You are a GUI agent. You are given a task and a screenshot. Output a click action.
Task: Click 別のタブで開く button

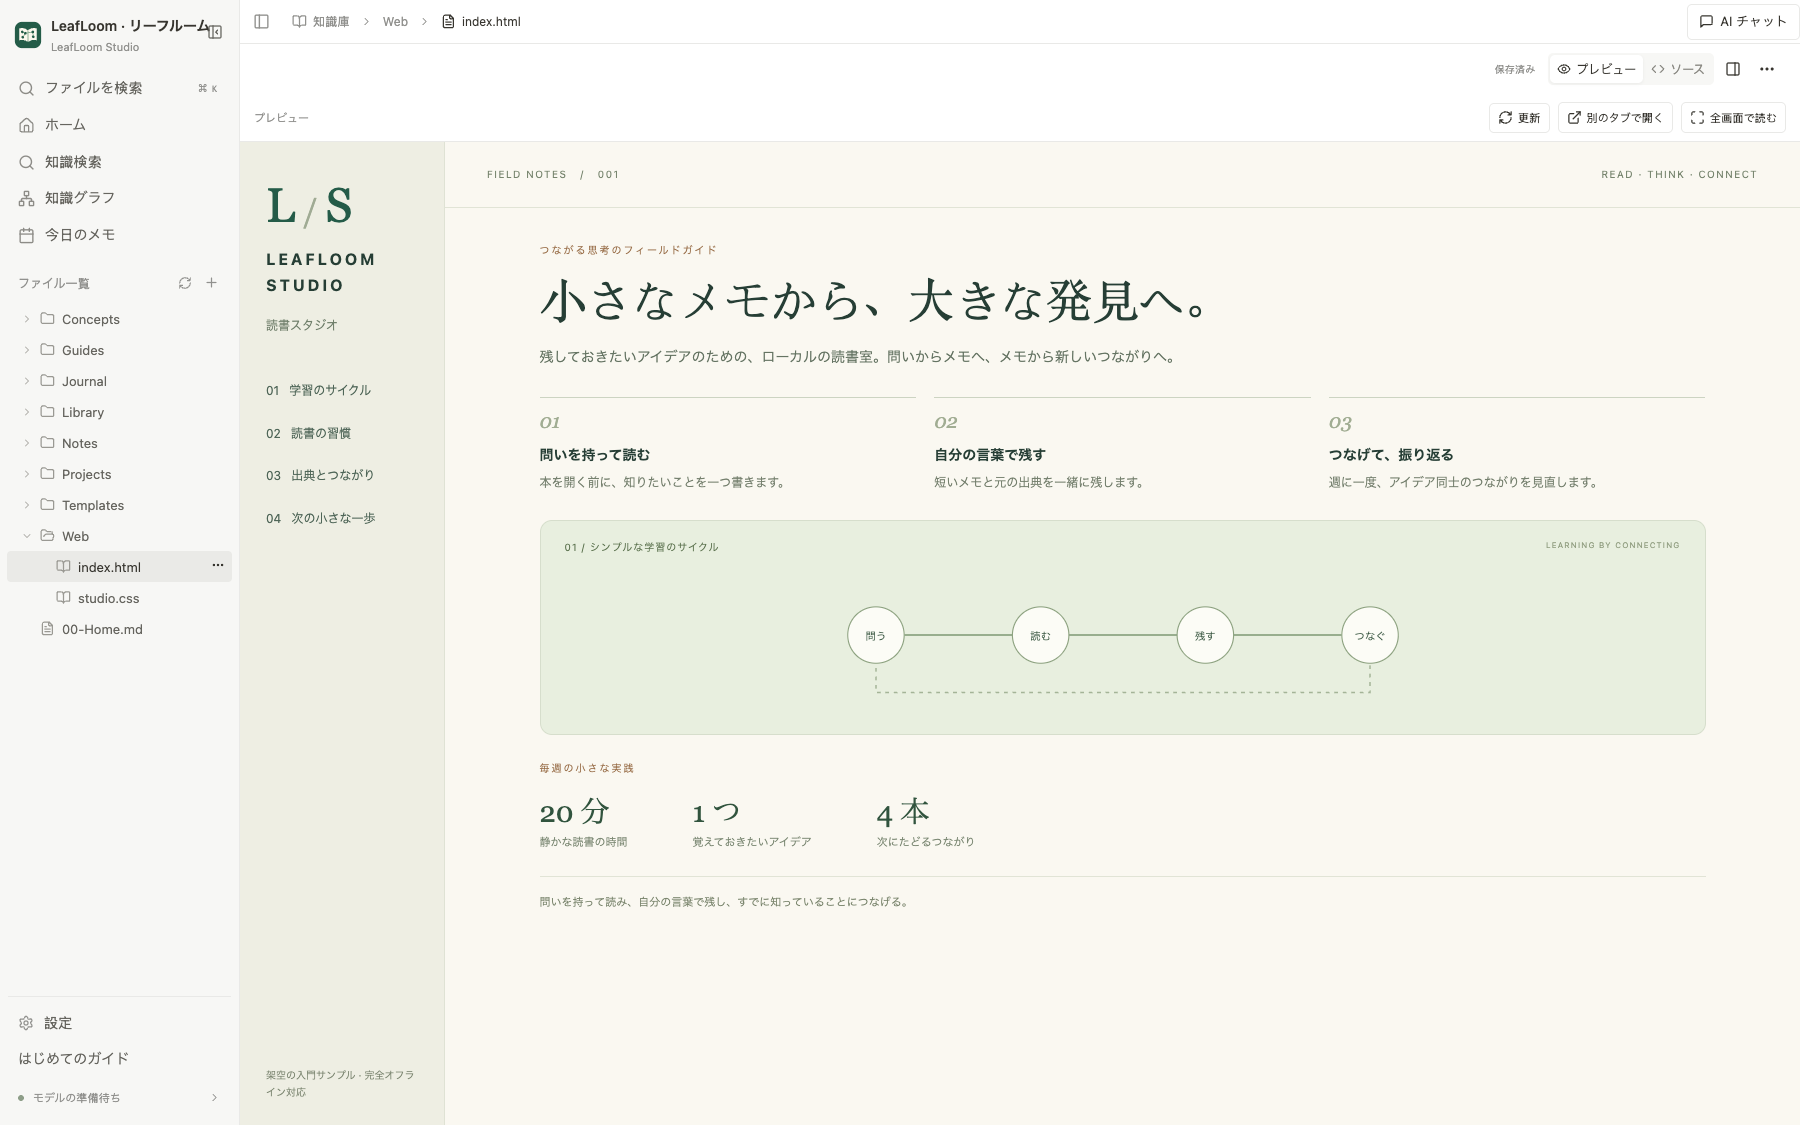1615,118
